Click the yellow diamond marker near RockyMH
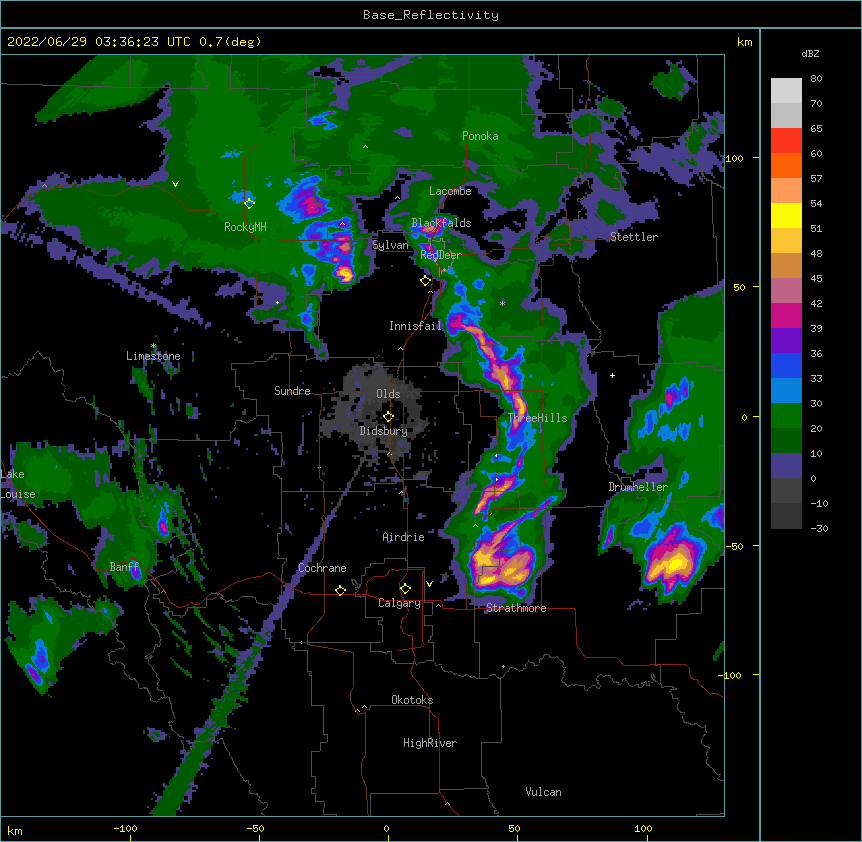This screenshot has width=862, height=842. pos(249,204)
